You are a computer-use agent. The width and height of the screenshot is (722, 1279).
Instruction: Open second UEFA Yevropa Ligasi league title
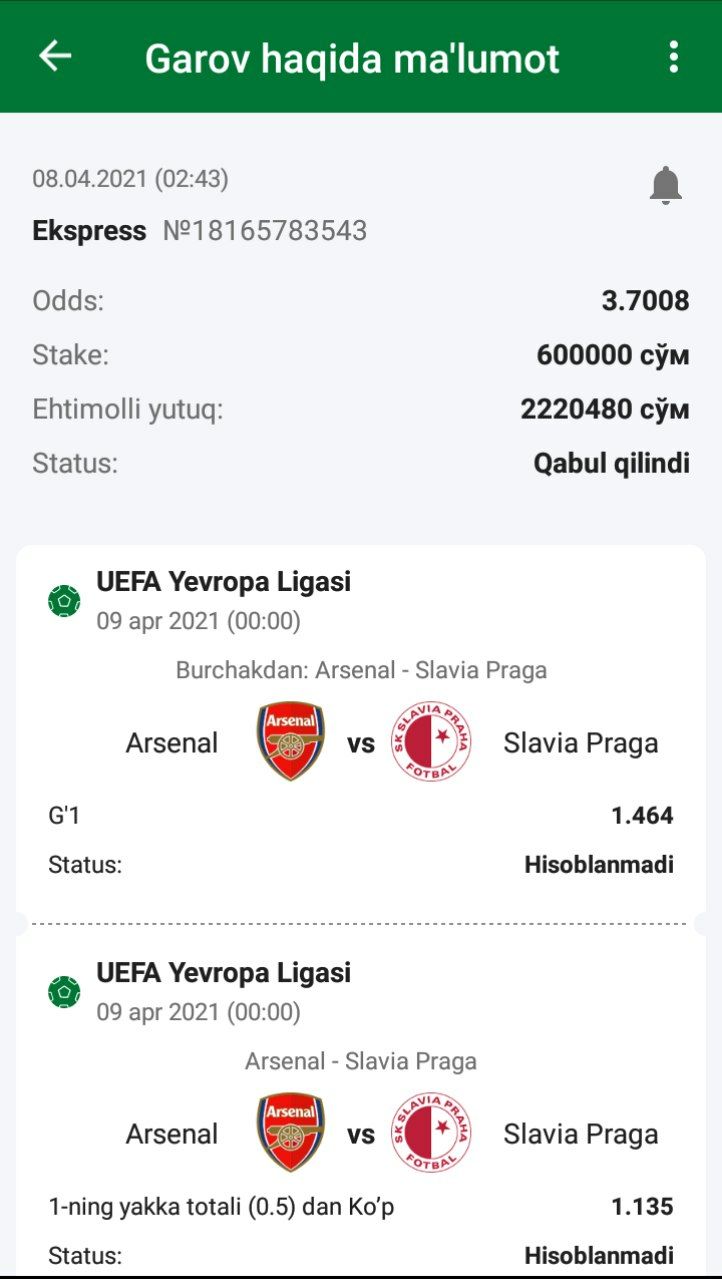click(224, 972)
